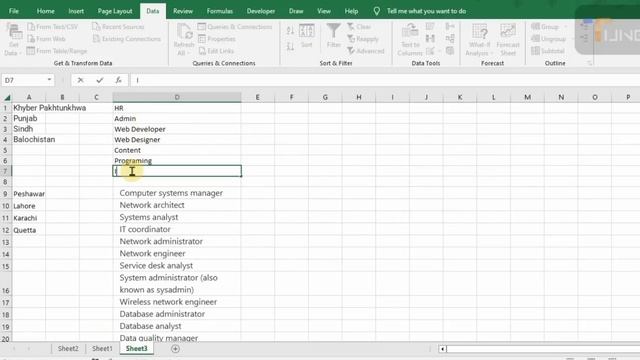This screenshot has height=360, width=640.
Task: Click cell containing Database analyst
Action: tap(177, 326)
